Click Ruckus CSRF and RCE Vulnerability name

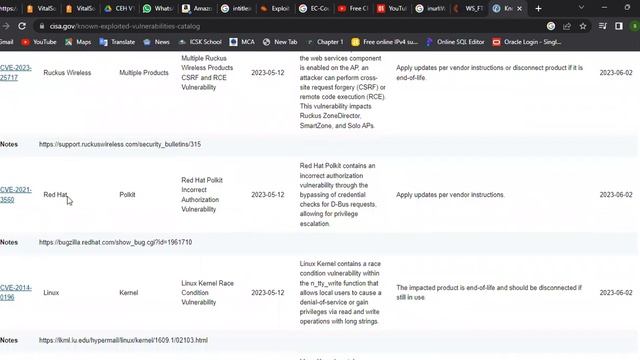(x=207, y=73)
